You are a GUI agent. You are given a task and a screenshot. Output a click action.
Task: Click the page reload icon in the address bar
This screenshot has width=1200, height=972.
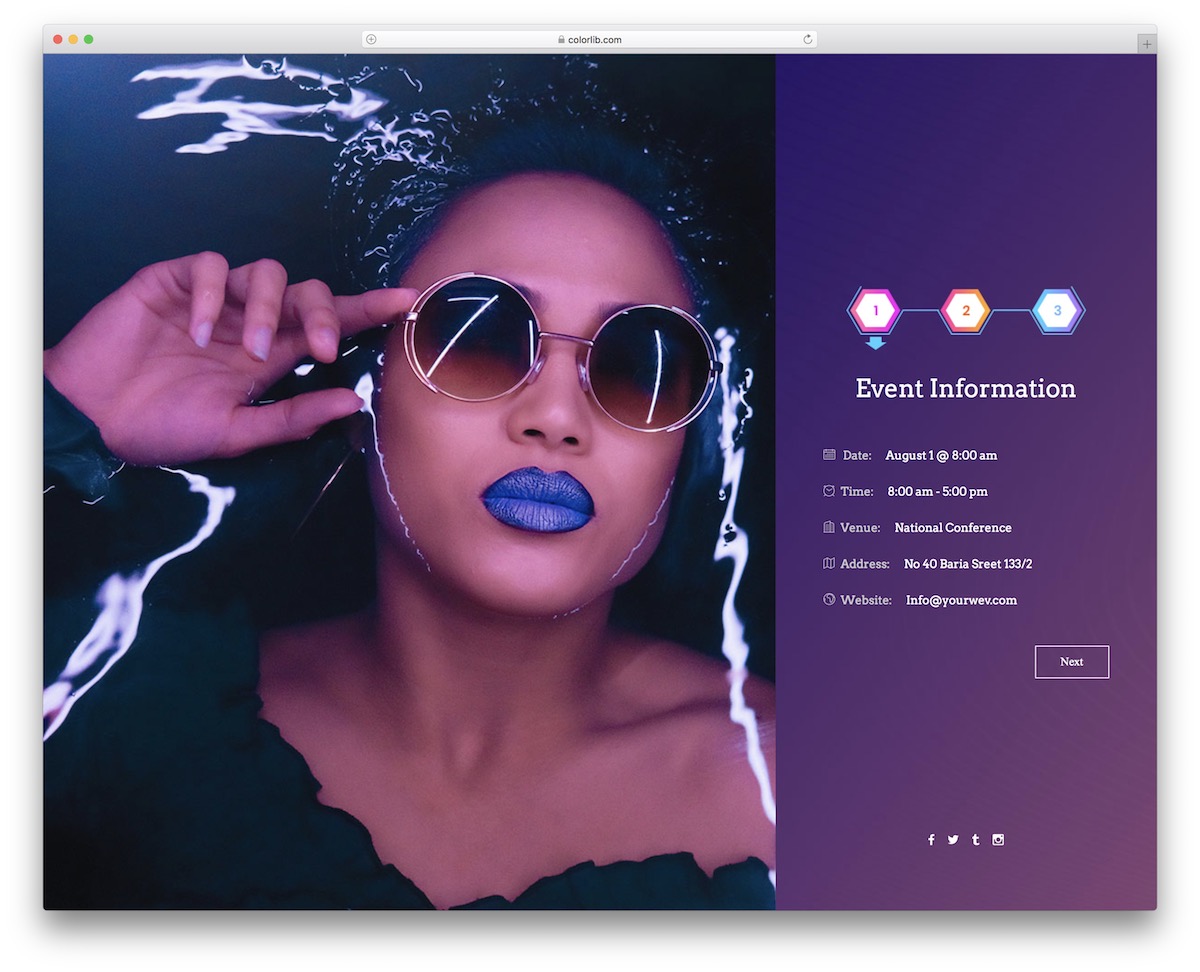click(x=807, y=39)
